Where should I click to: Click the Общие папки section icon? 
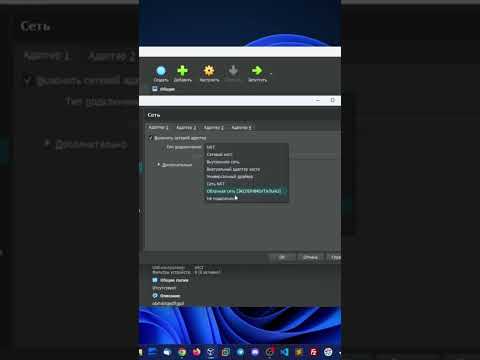point(155,280)
